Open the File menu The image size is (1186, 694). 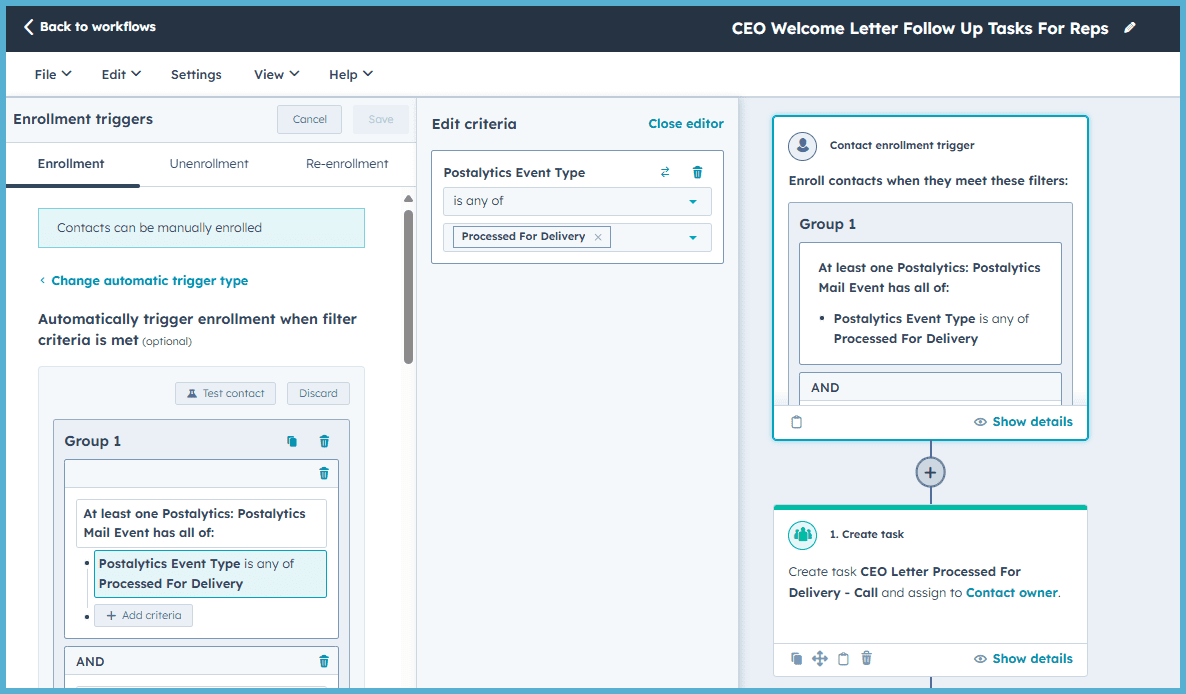(53, 74)
